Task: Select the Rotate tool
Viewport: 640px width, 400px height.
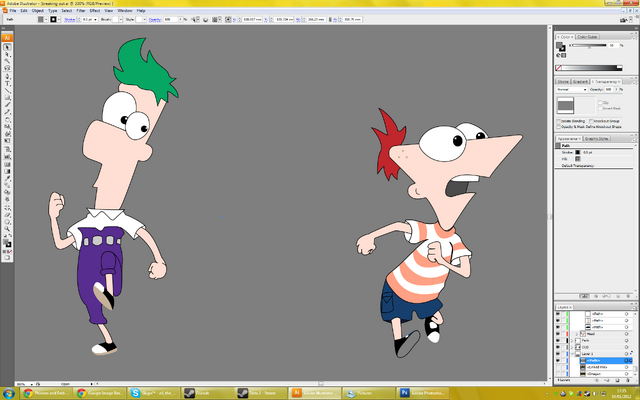Action: point(7,120)
